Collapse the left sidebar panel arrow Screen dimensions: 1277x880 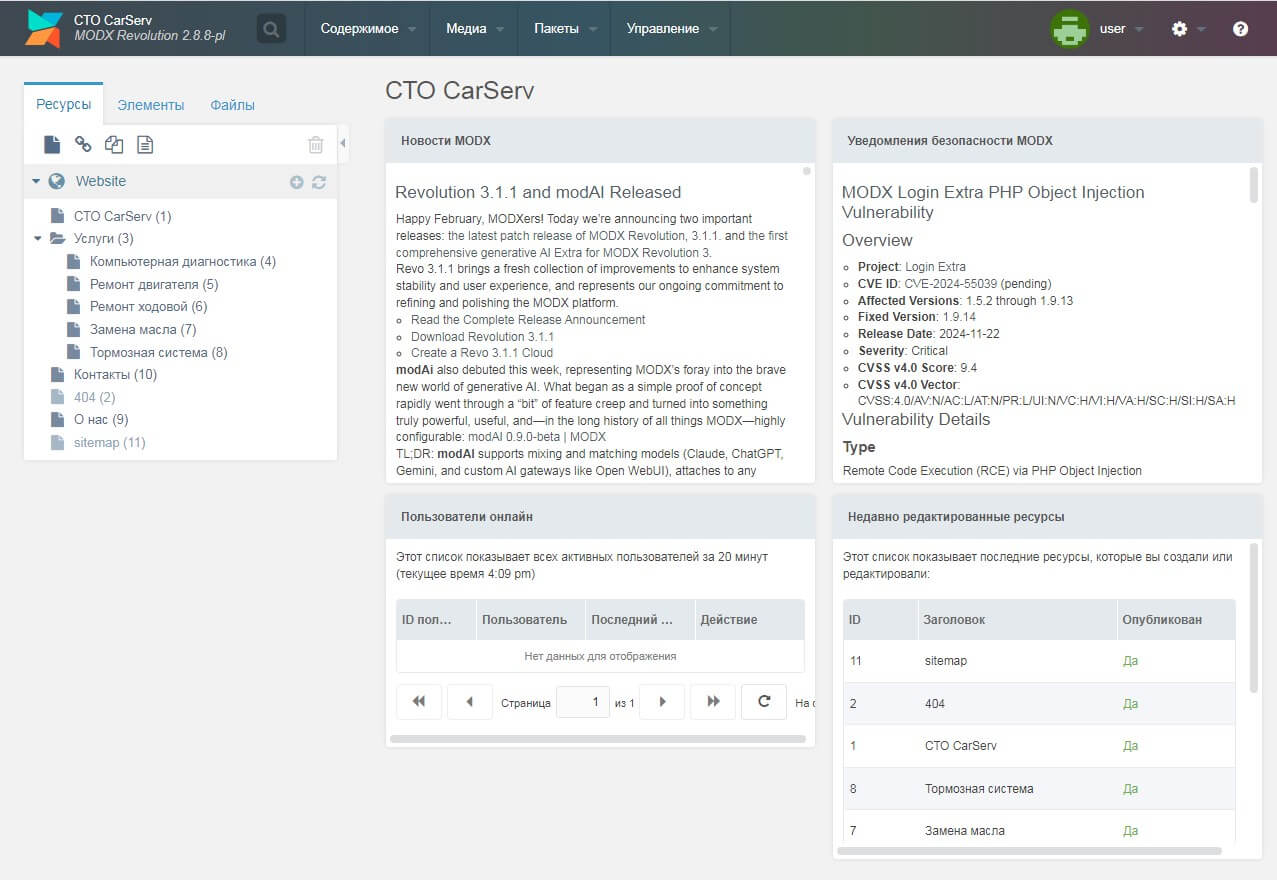click(x=343, y=144)
